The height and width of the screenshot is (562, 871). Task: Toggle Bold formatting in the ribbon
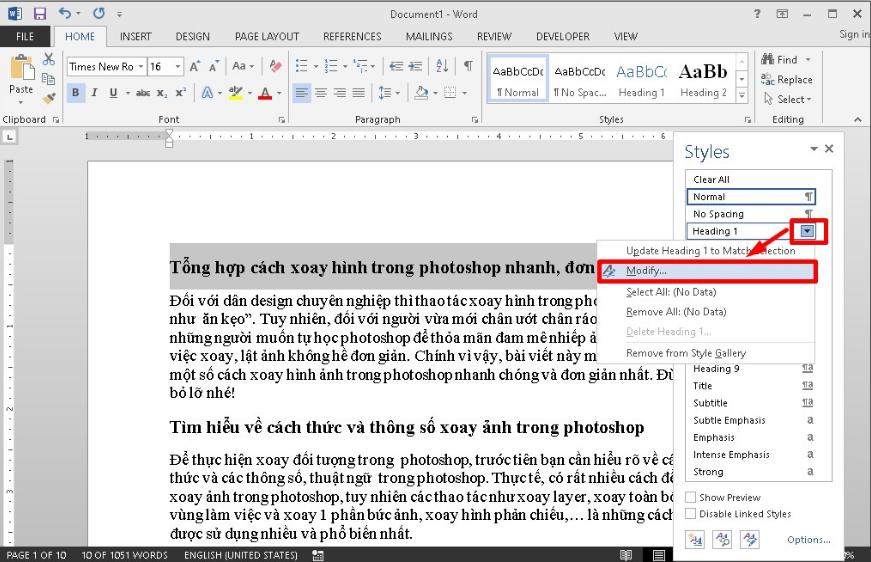(76, 93)
